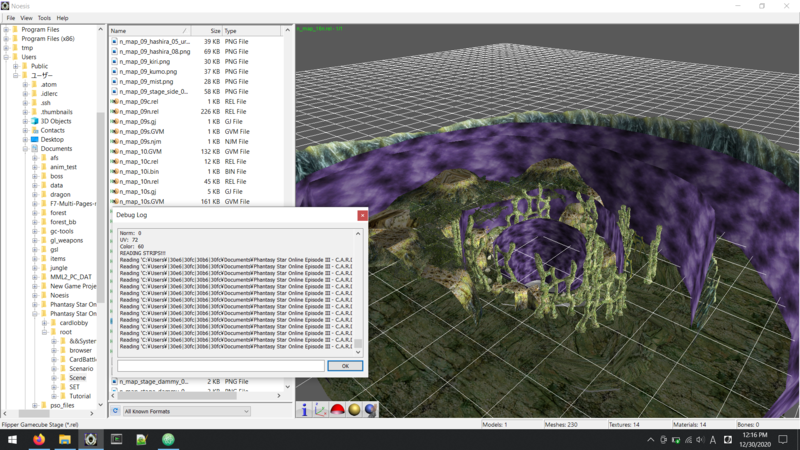The image size is (800, 450).
Task: Open Windows Start menu
Action: (x=12, y=439)
